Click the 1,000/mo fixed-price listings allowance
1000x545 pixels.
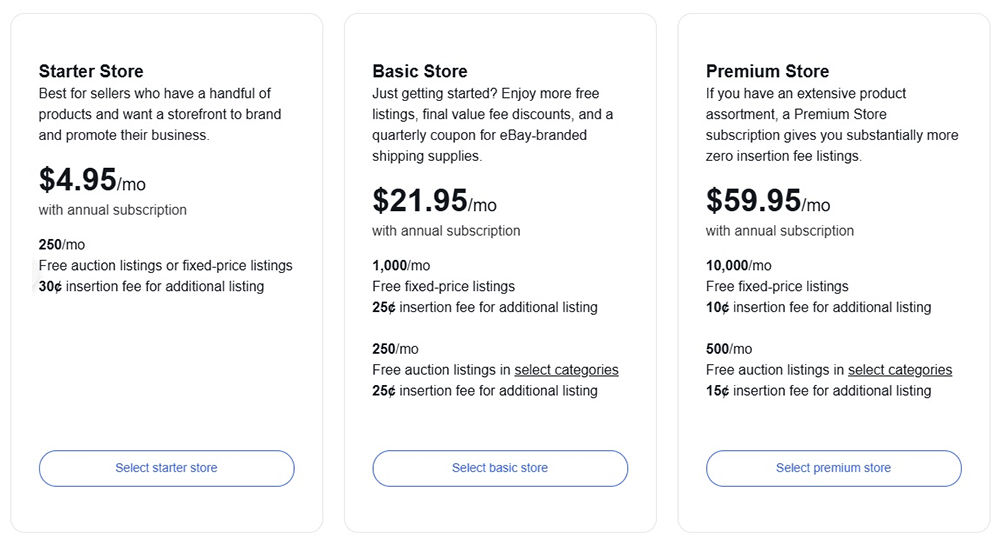point(401,266)
